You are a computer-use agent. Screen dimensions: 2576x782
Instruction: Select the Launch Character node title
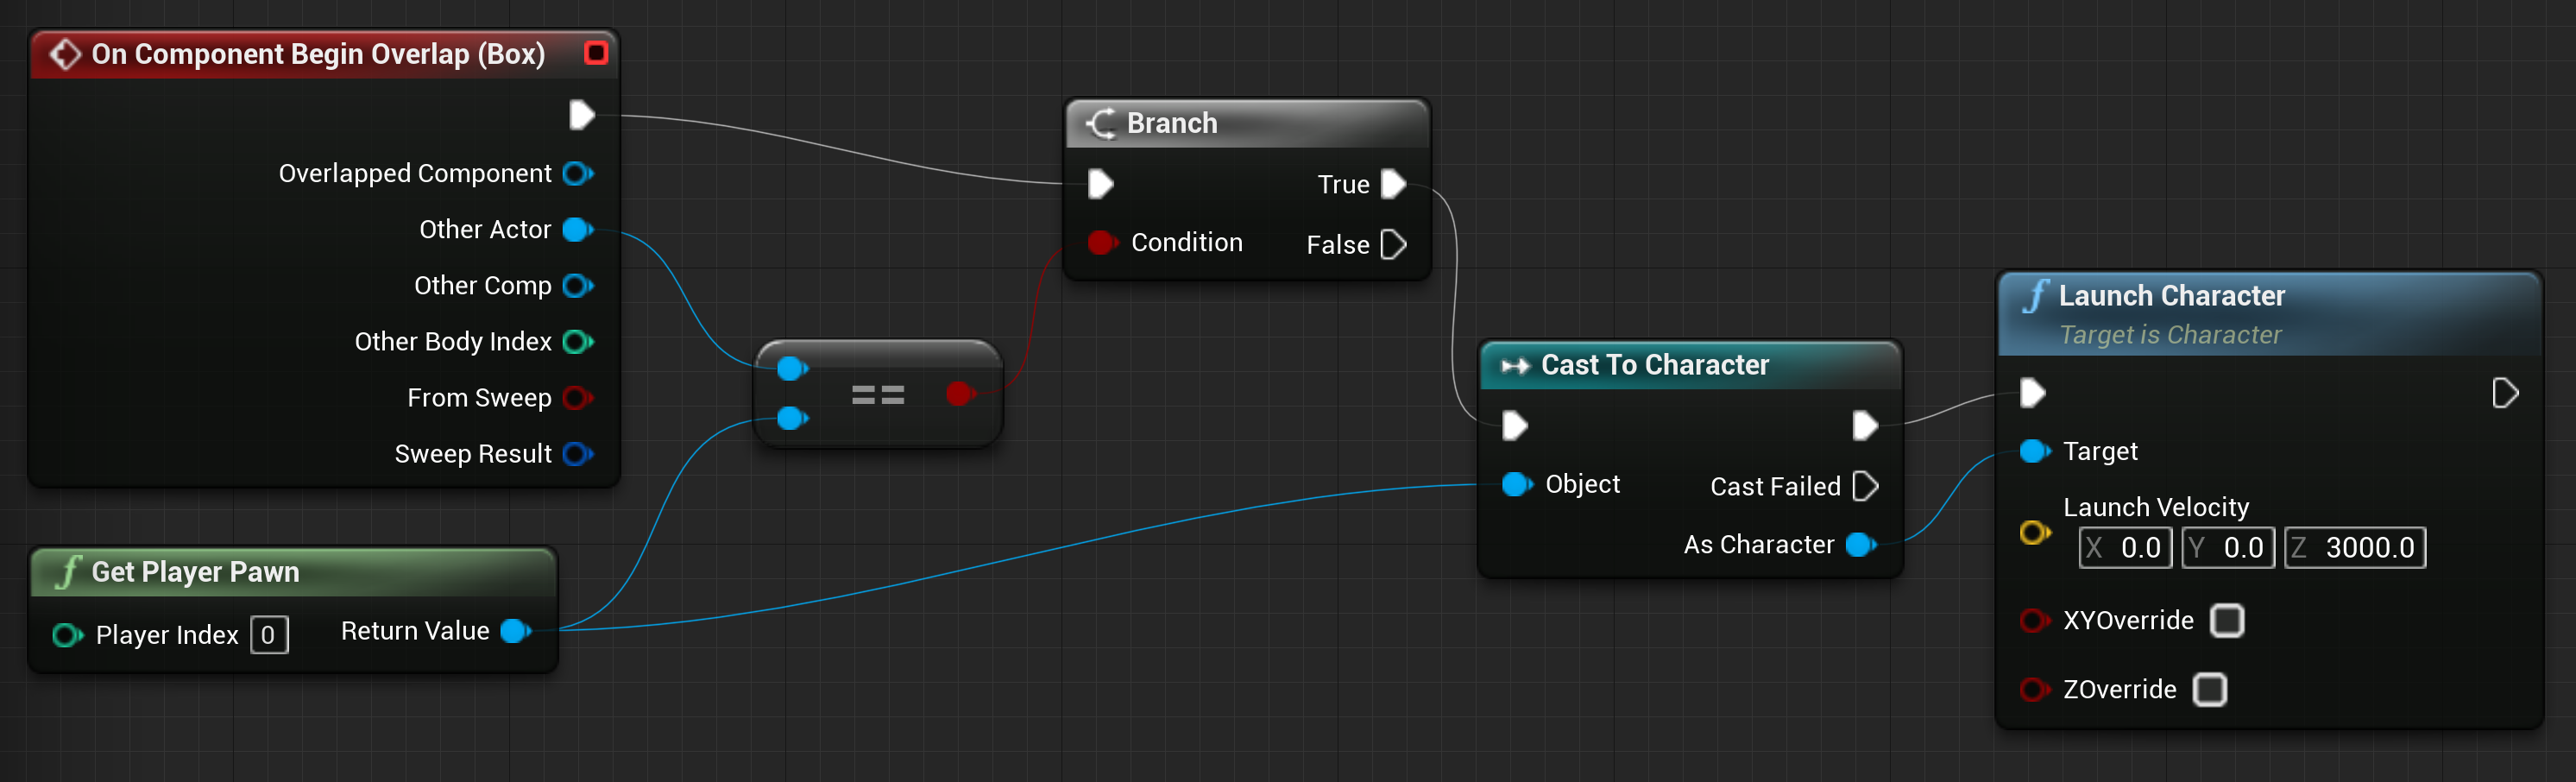click(2171, 296)
